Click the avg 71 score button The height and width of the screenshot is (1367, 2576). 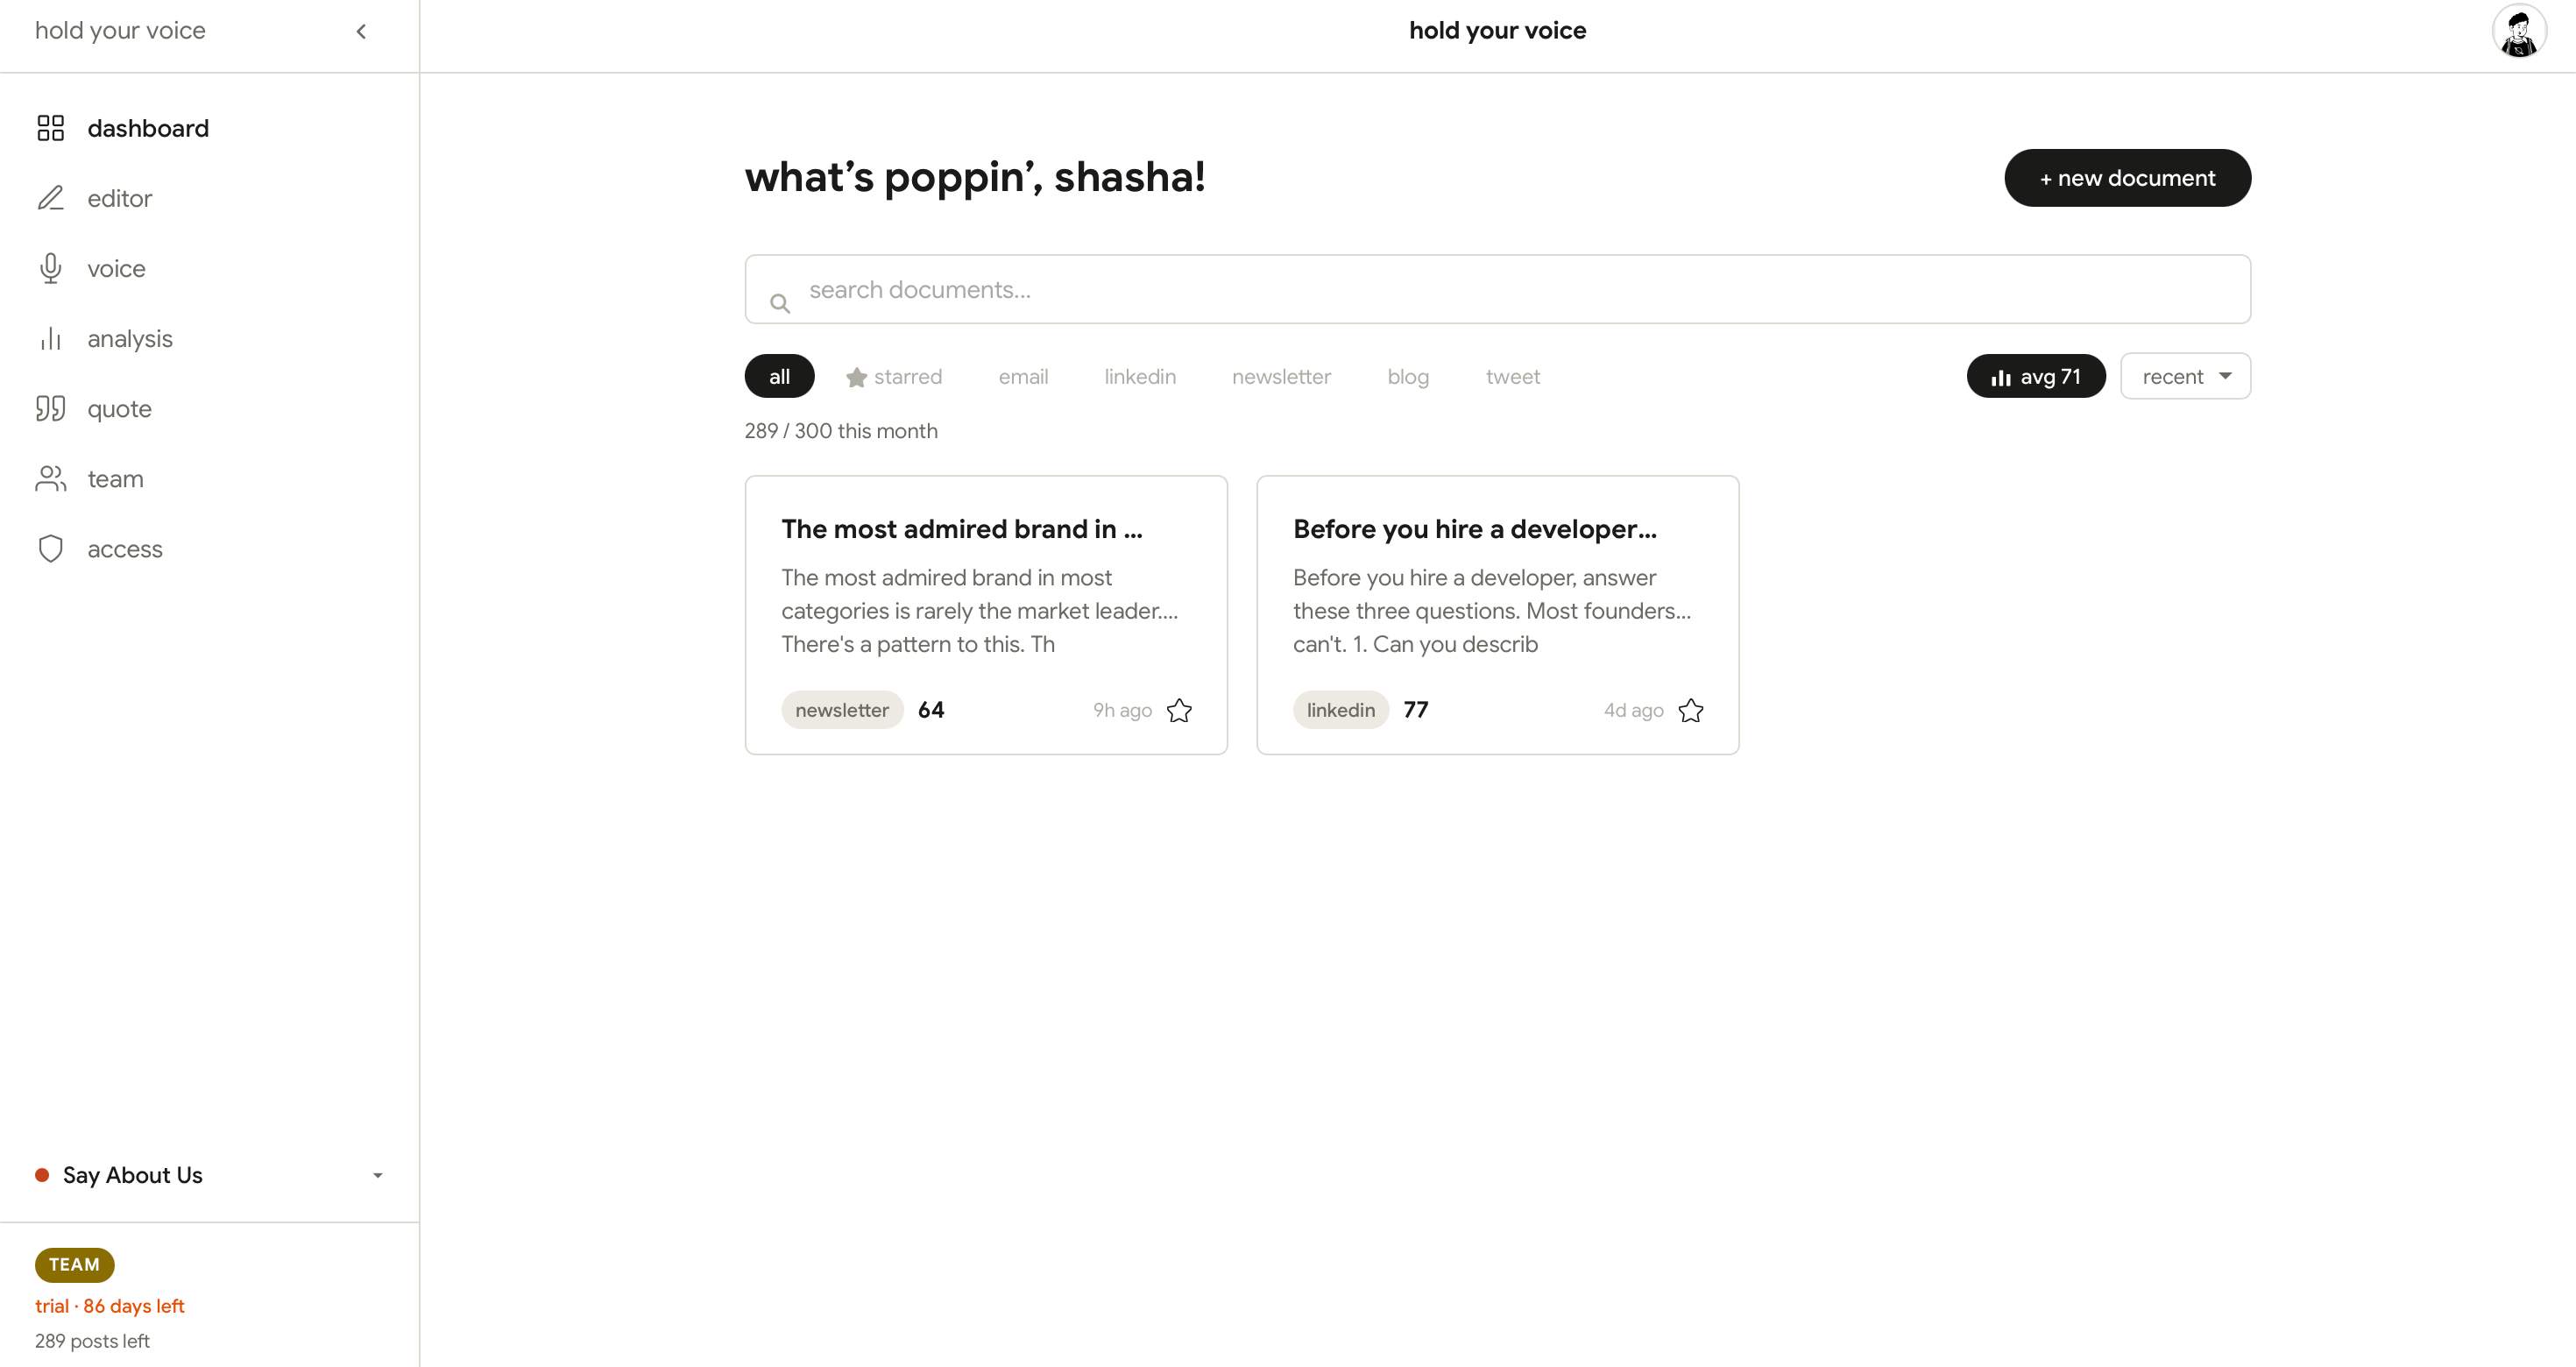tap(2035, 377)
